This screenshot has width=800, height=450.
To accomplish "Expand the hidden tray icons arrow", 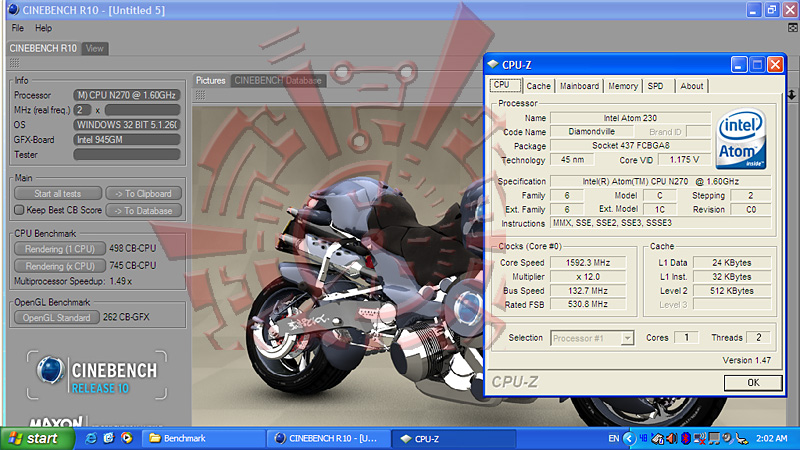I will (x=629, y=438).
